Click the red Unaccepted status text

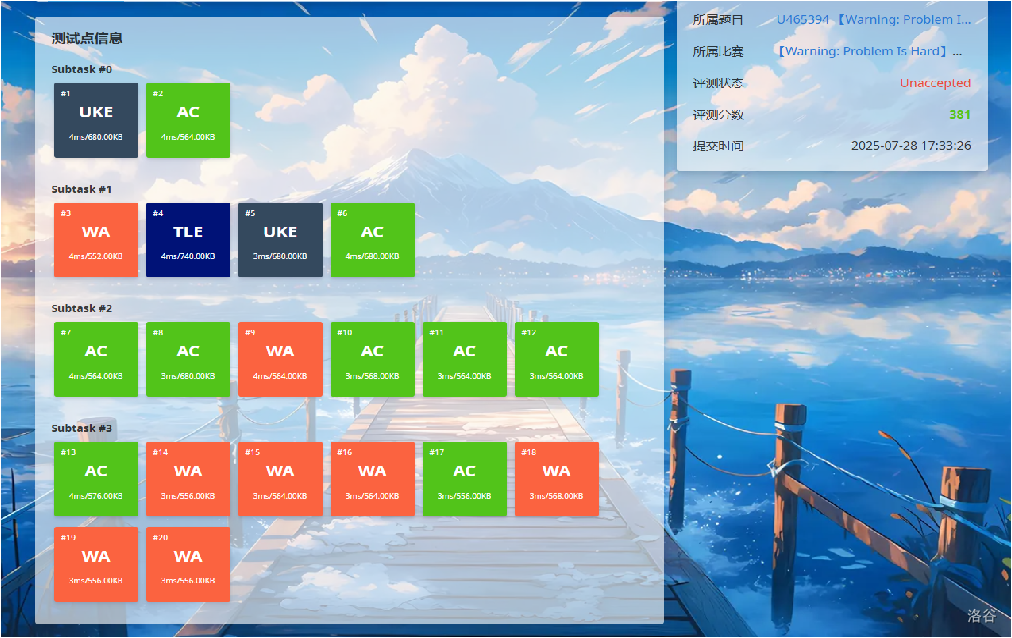click(934, 83)
